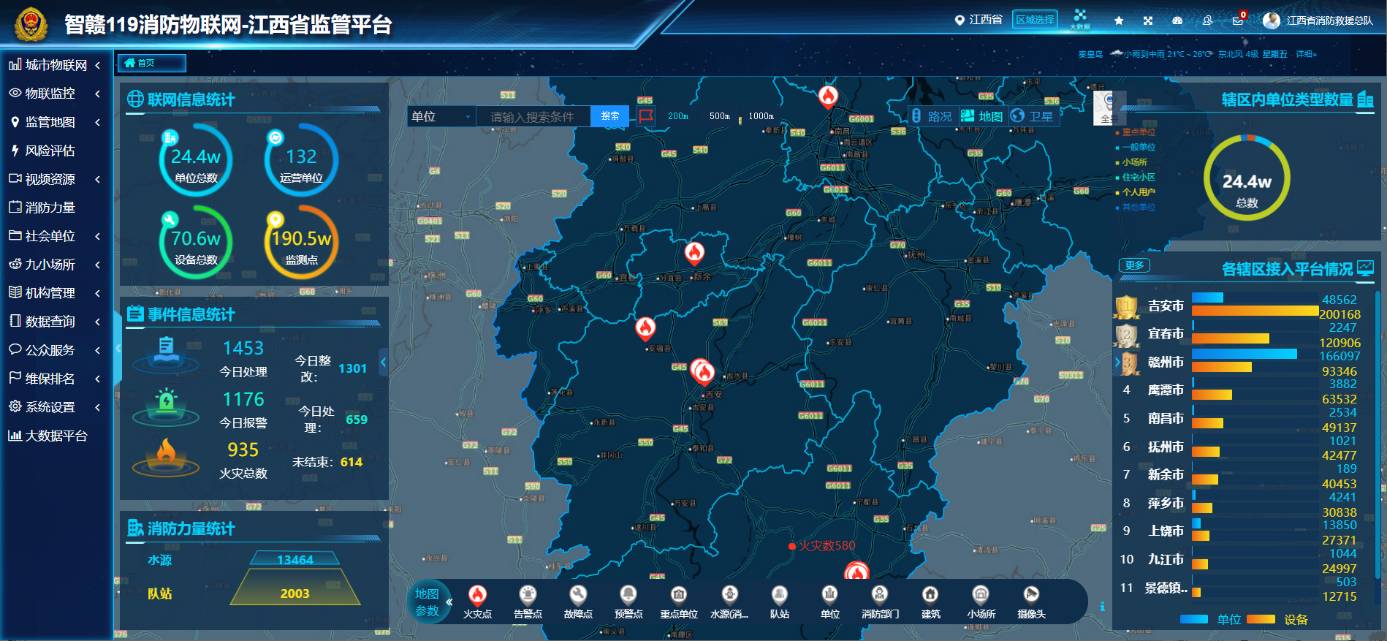Toggle the 住宅小区 legend entry
Image resolution: width=1387 pixels, height=641 pixels.
(1135, 177)
